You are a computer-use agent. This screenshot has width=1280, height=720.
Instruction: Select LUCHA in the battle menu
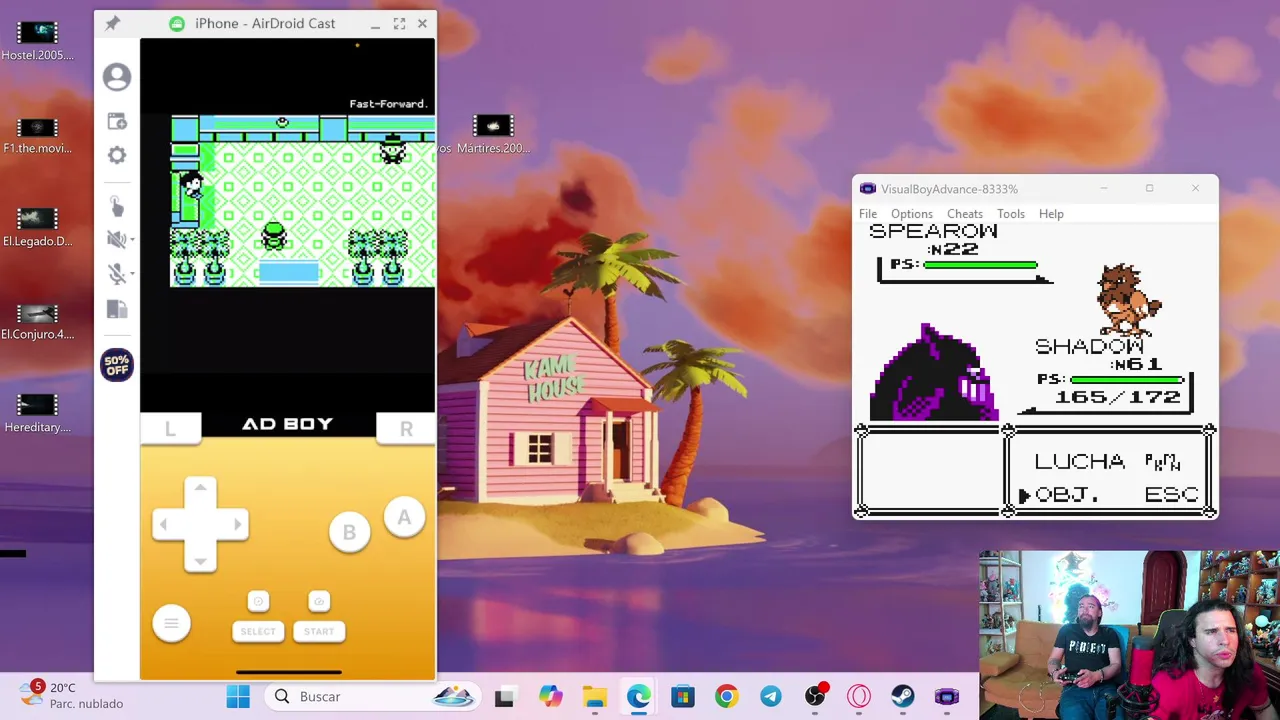[1079, 461]
